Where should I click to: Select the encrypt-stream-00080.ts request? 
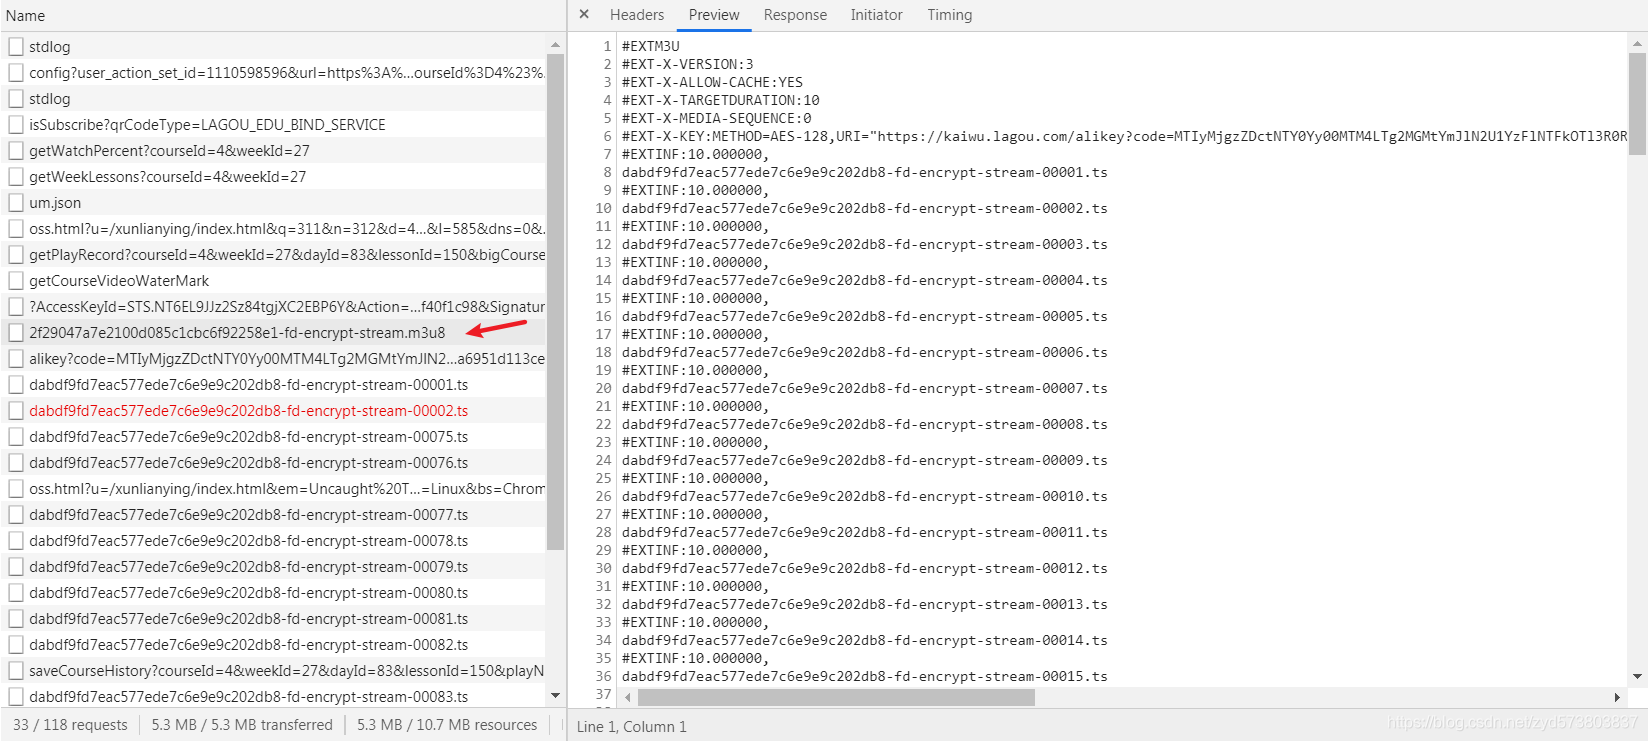click(x=273, y=593)
